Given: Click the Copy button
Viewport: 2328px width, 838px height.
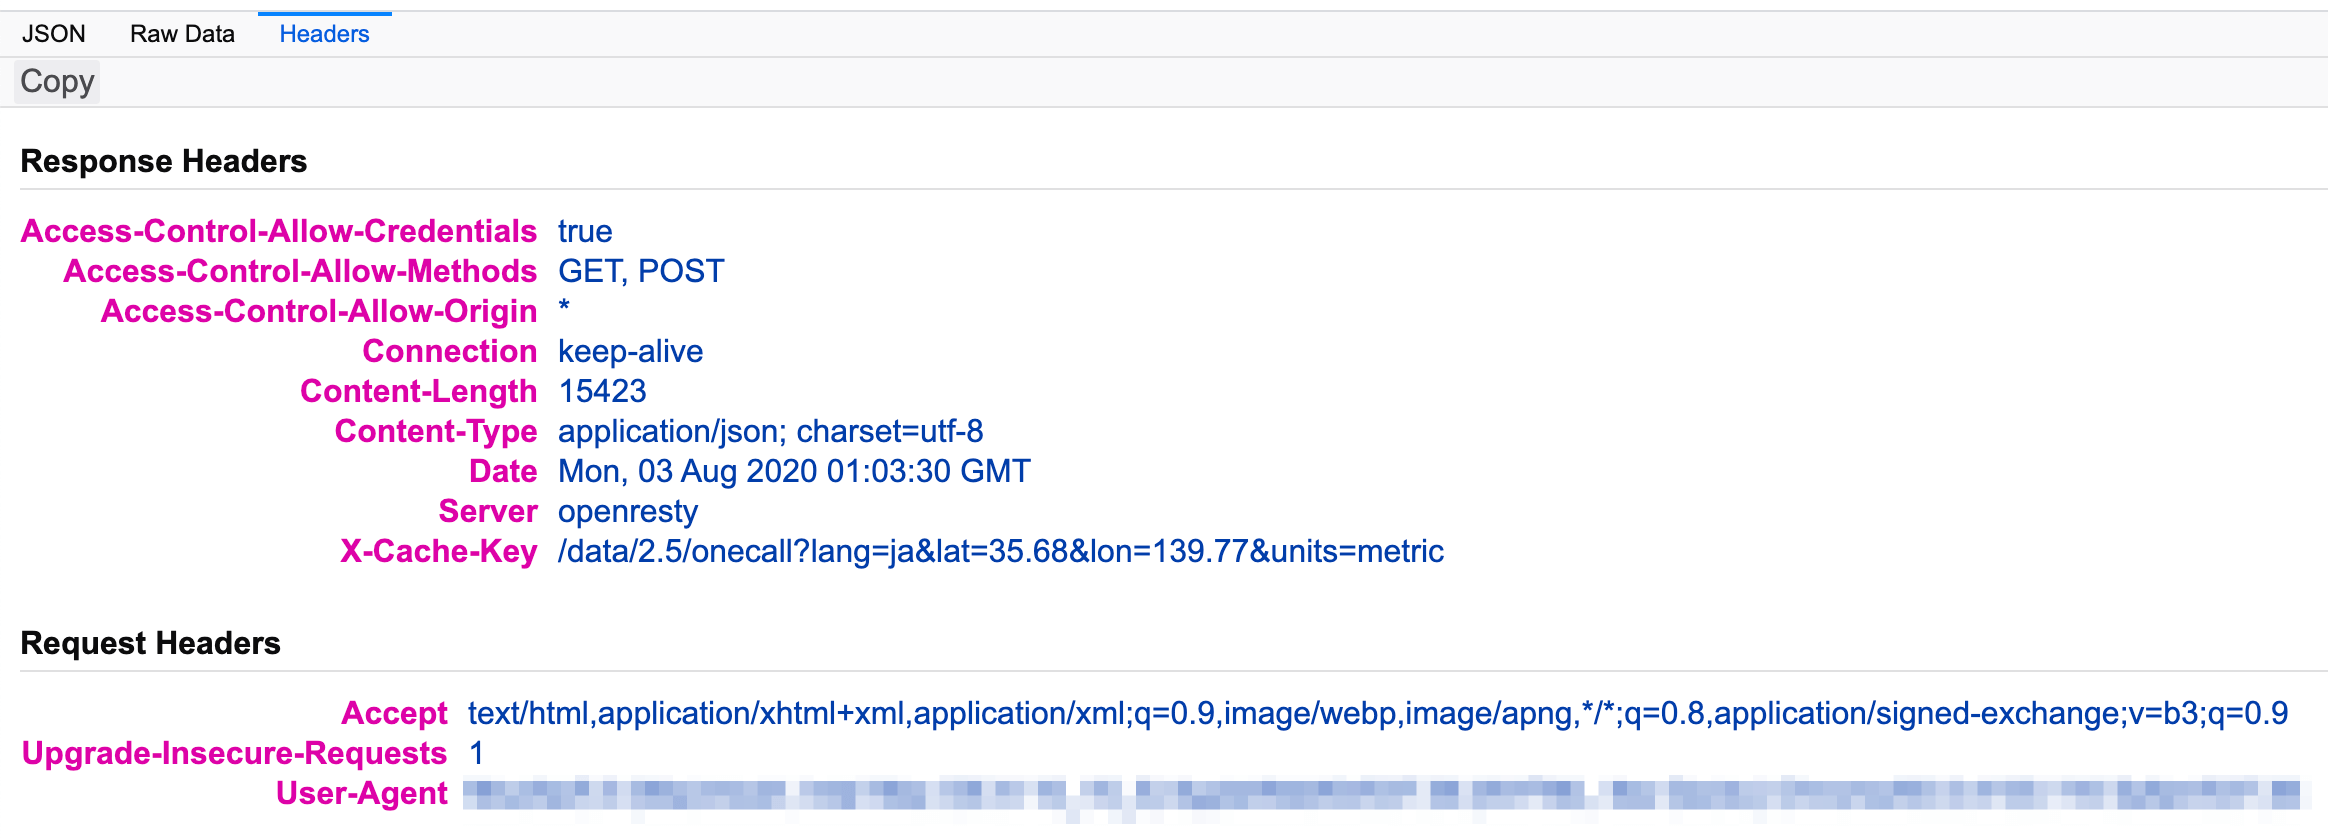Looking at the screenshot, I should pos(55,81).
